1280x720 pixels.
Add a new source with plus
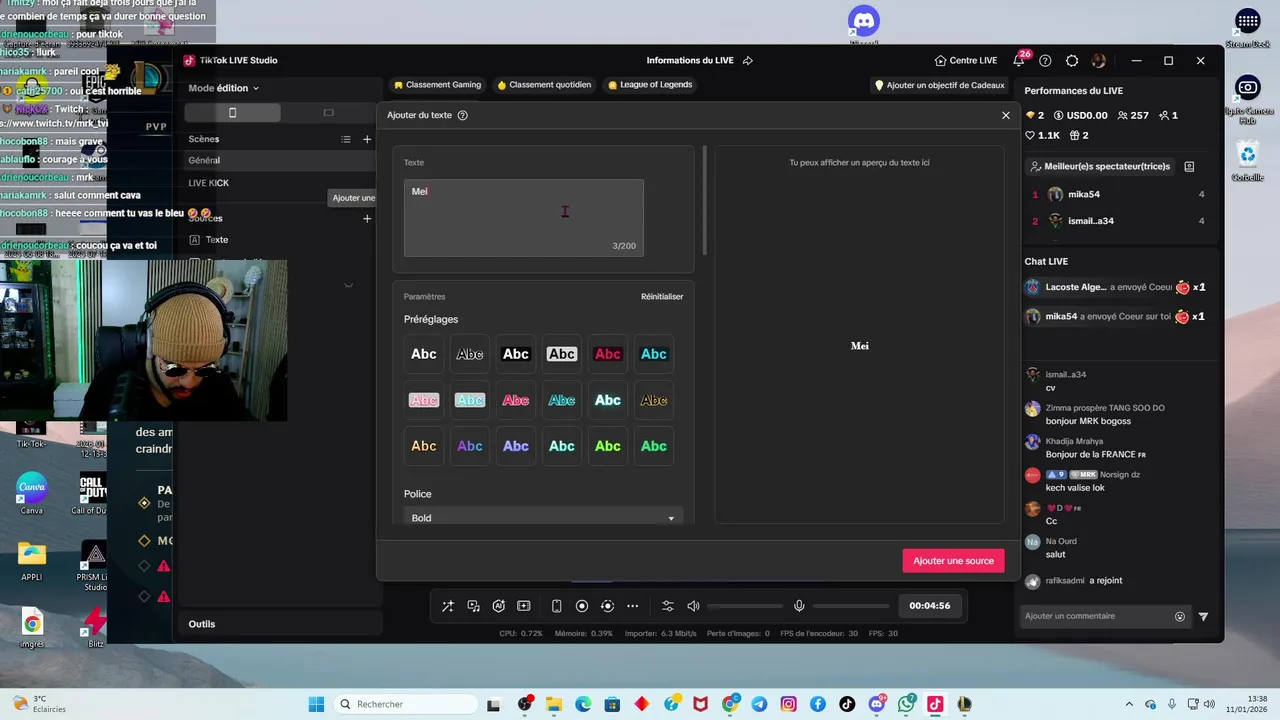click(367, 218)
